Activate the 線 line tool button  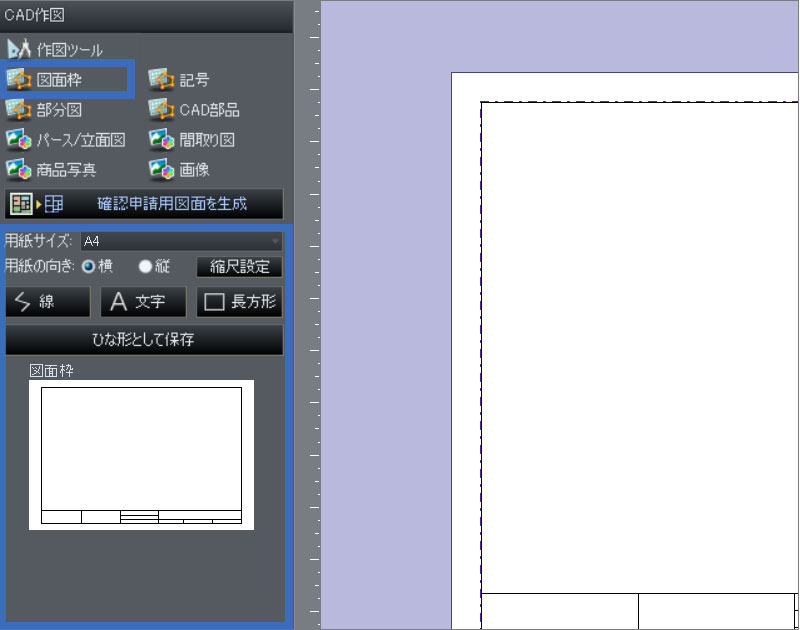pos(47,301)
